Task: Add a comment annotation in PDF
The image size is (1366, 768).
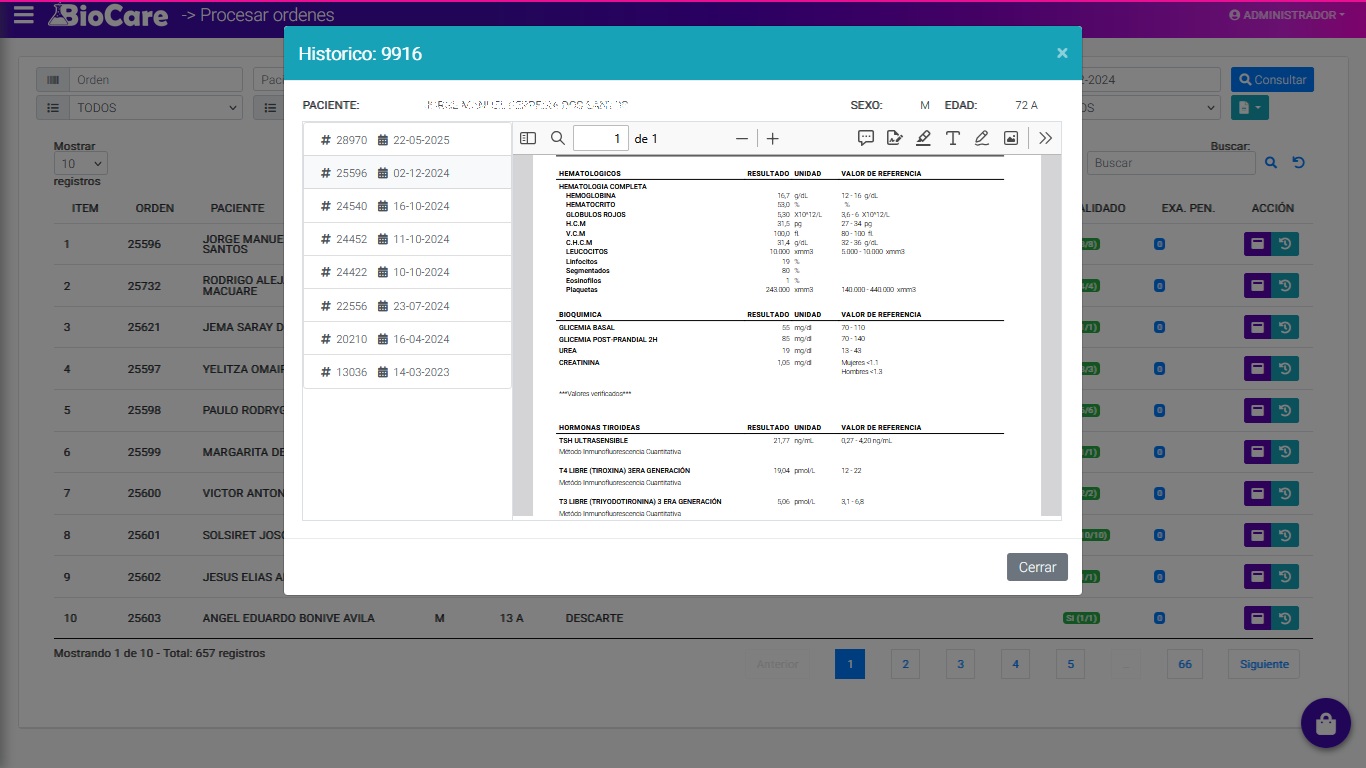Action: pyautogui.click(x=866, y=138)
